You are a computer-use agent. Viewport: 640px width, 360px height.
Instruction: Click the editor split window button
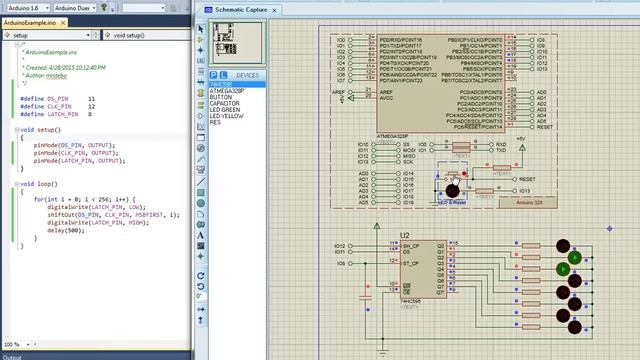pos(96,36)
